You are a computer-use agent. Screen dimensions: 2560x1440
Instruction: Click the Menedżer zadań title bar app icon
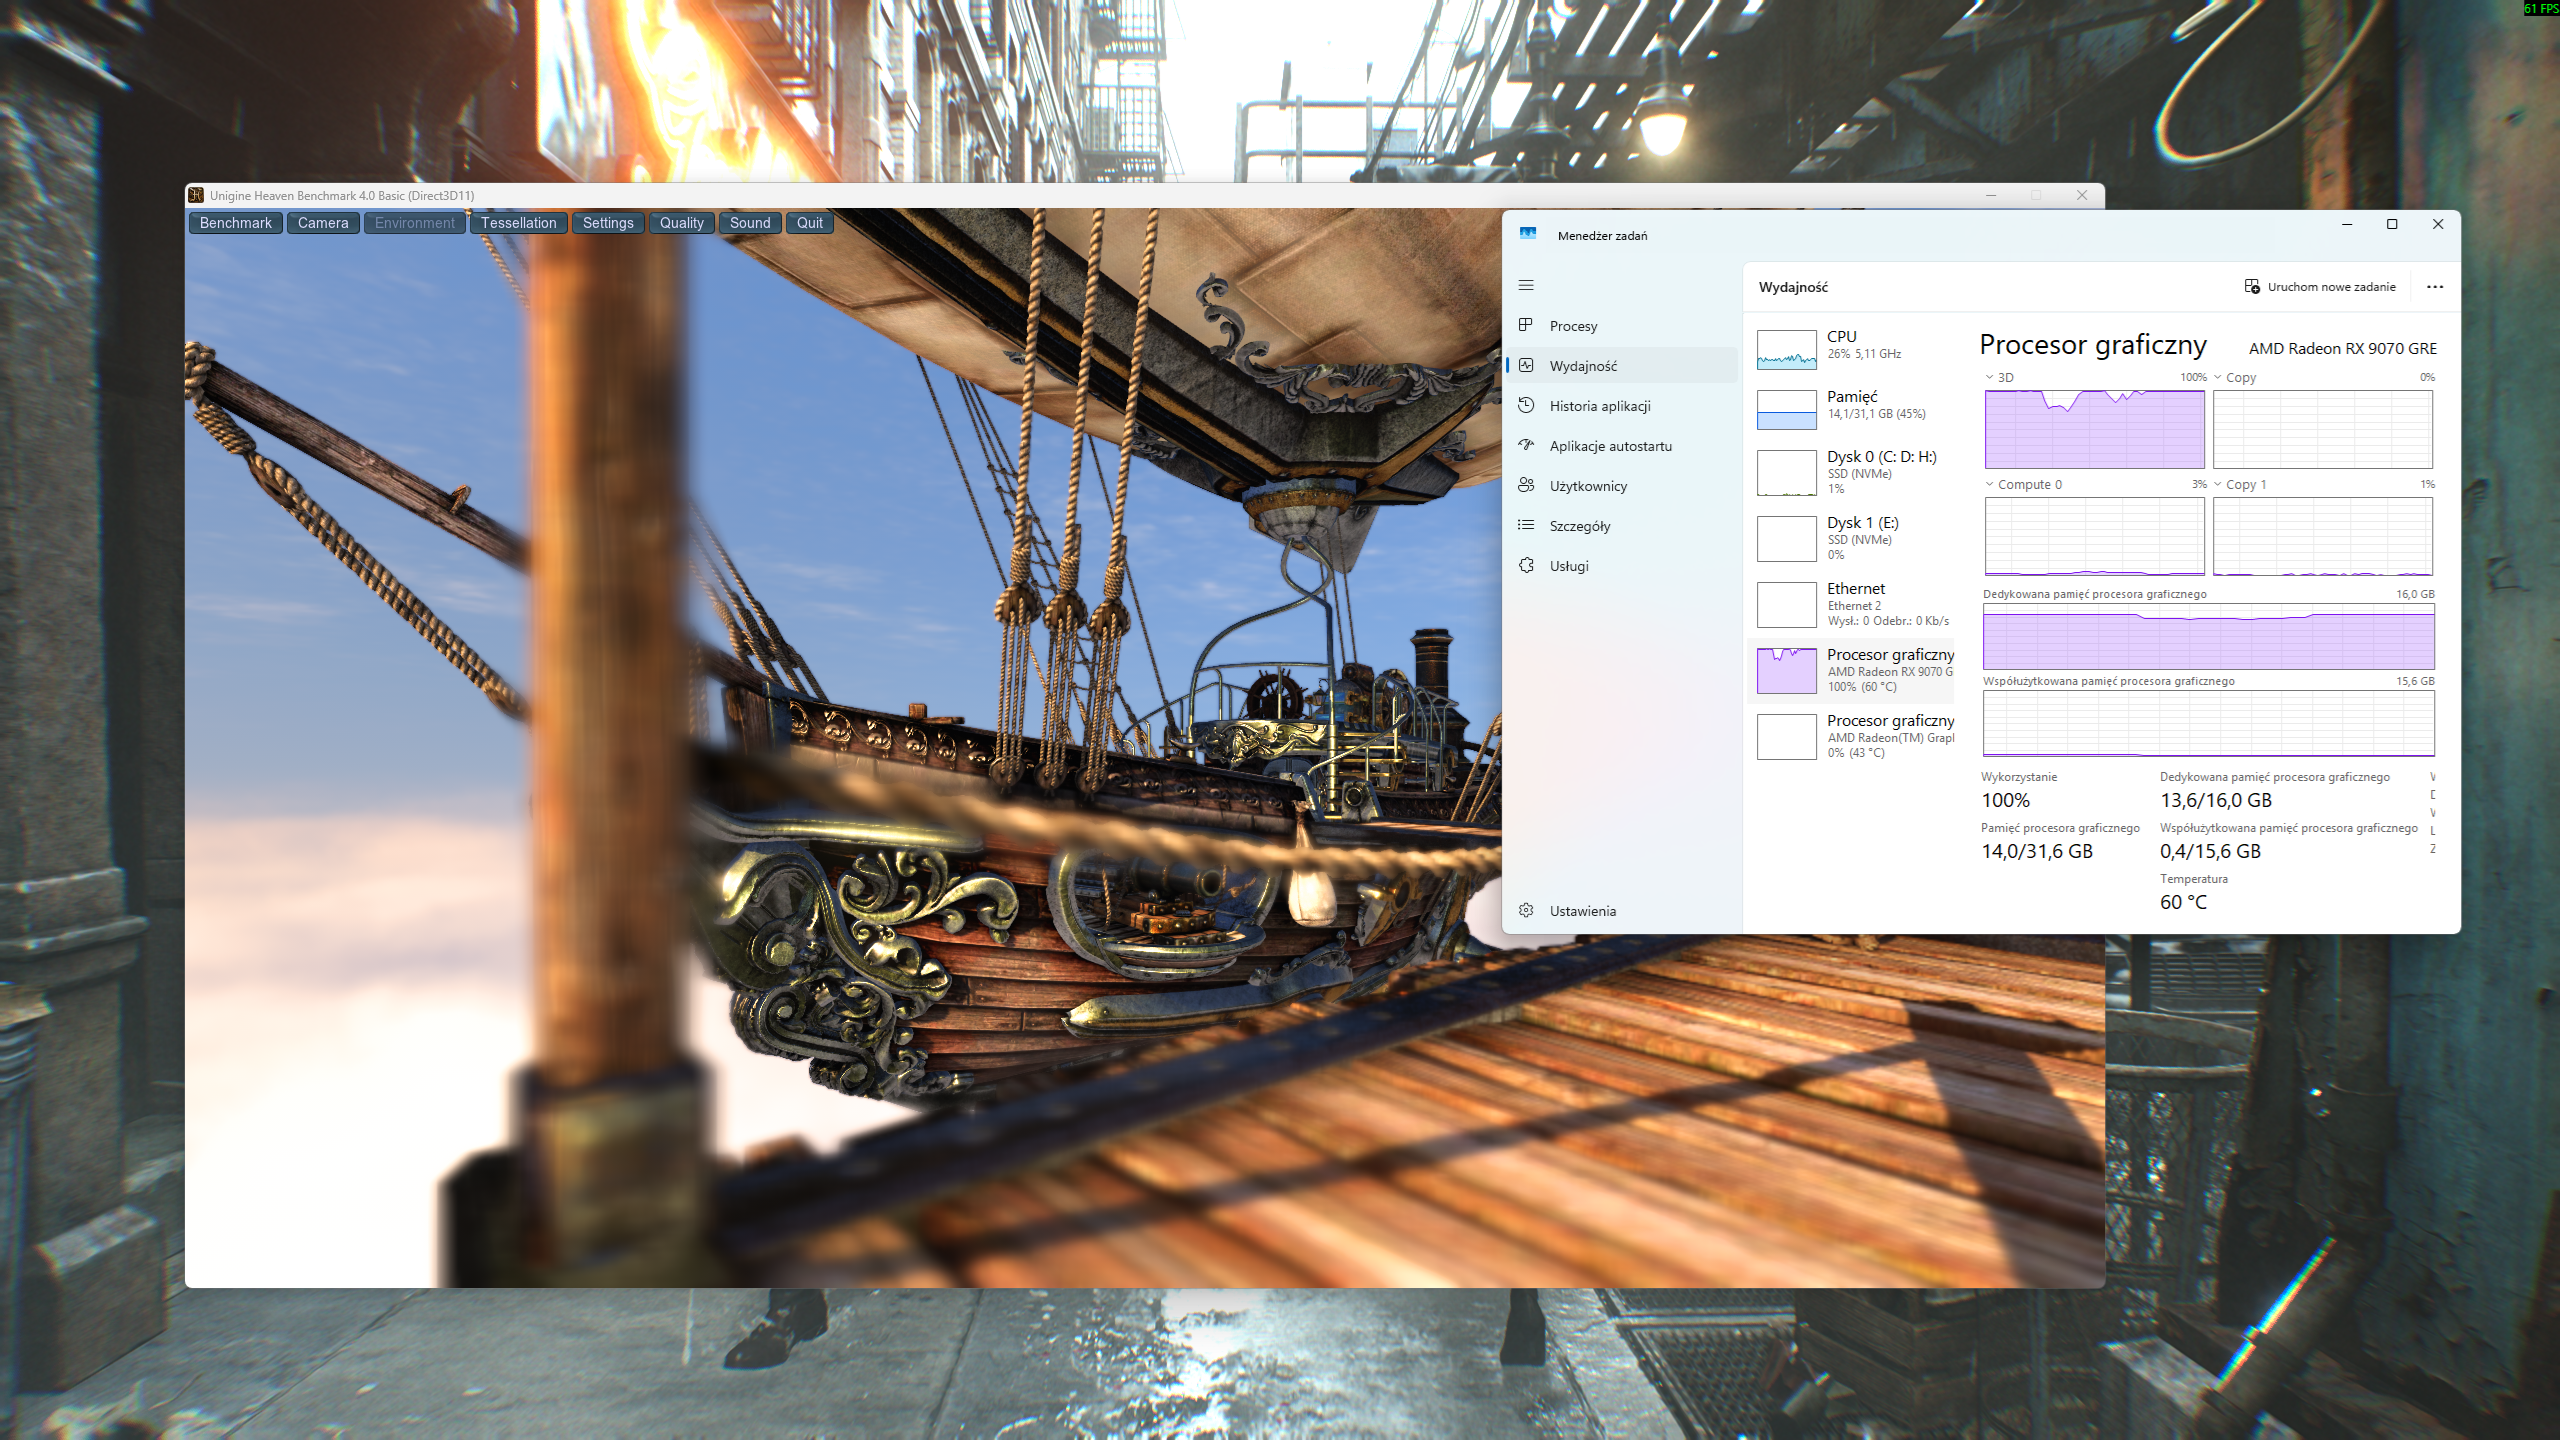click(x=1528, y=234)
